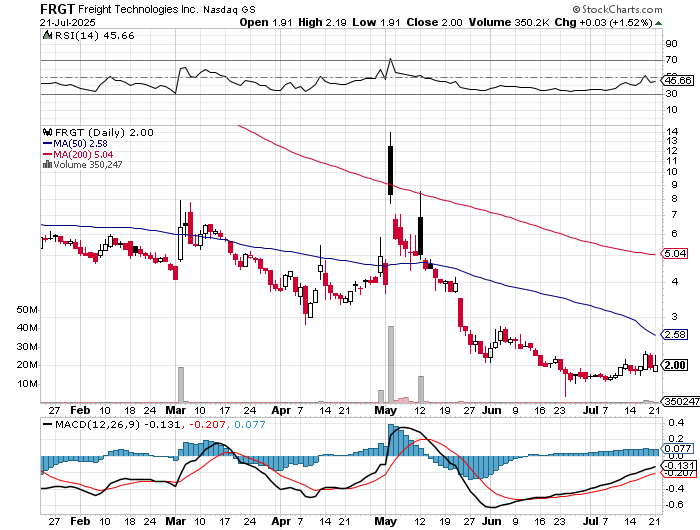Click the March volume spike bar

click(x=181, y=385)
